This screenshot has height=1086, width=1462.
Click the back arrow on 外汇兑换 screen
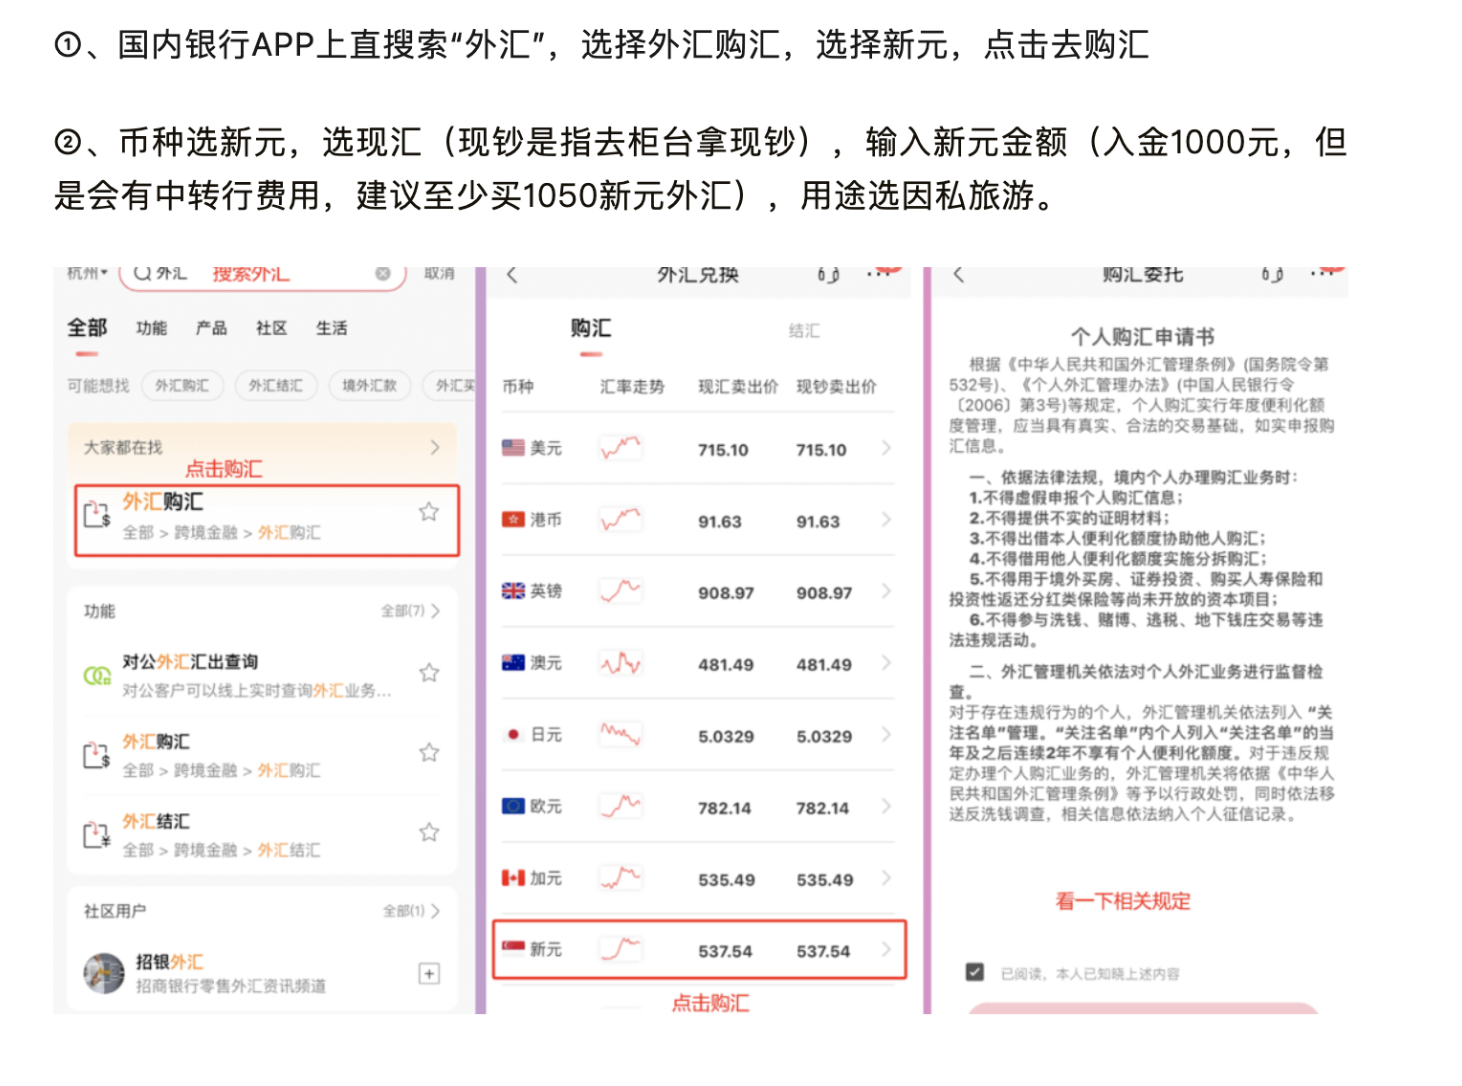(x=512, y=275)
